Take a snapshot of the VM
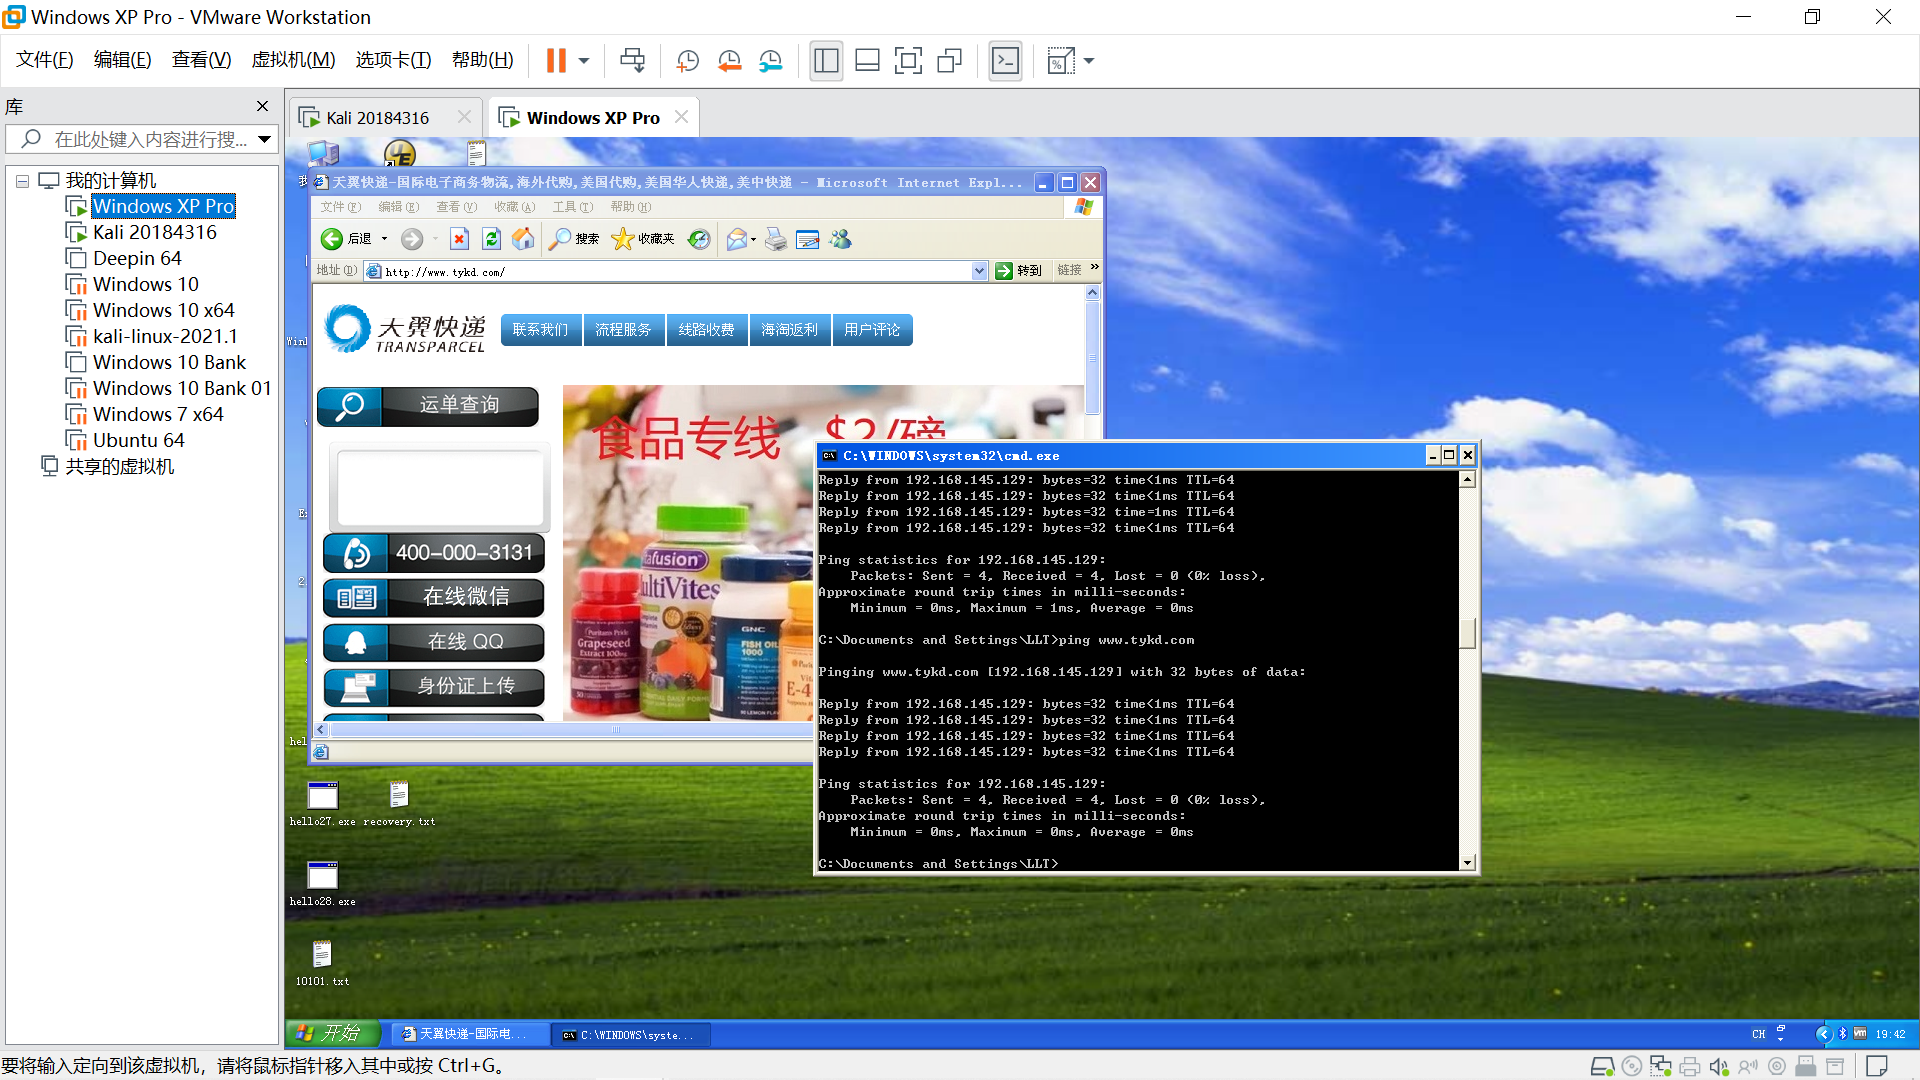The width and height of the screenshot is (1920, 1080). (x=687, y=61)
